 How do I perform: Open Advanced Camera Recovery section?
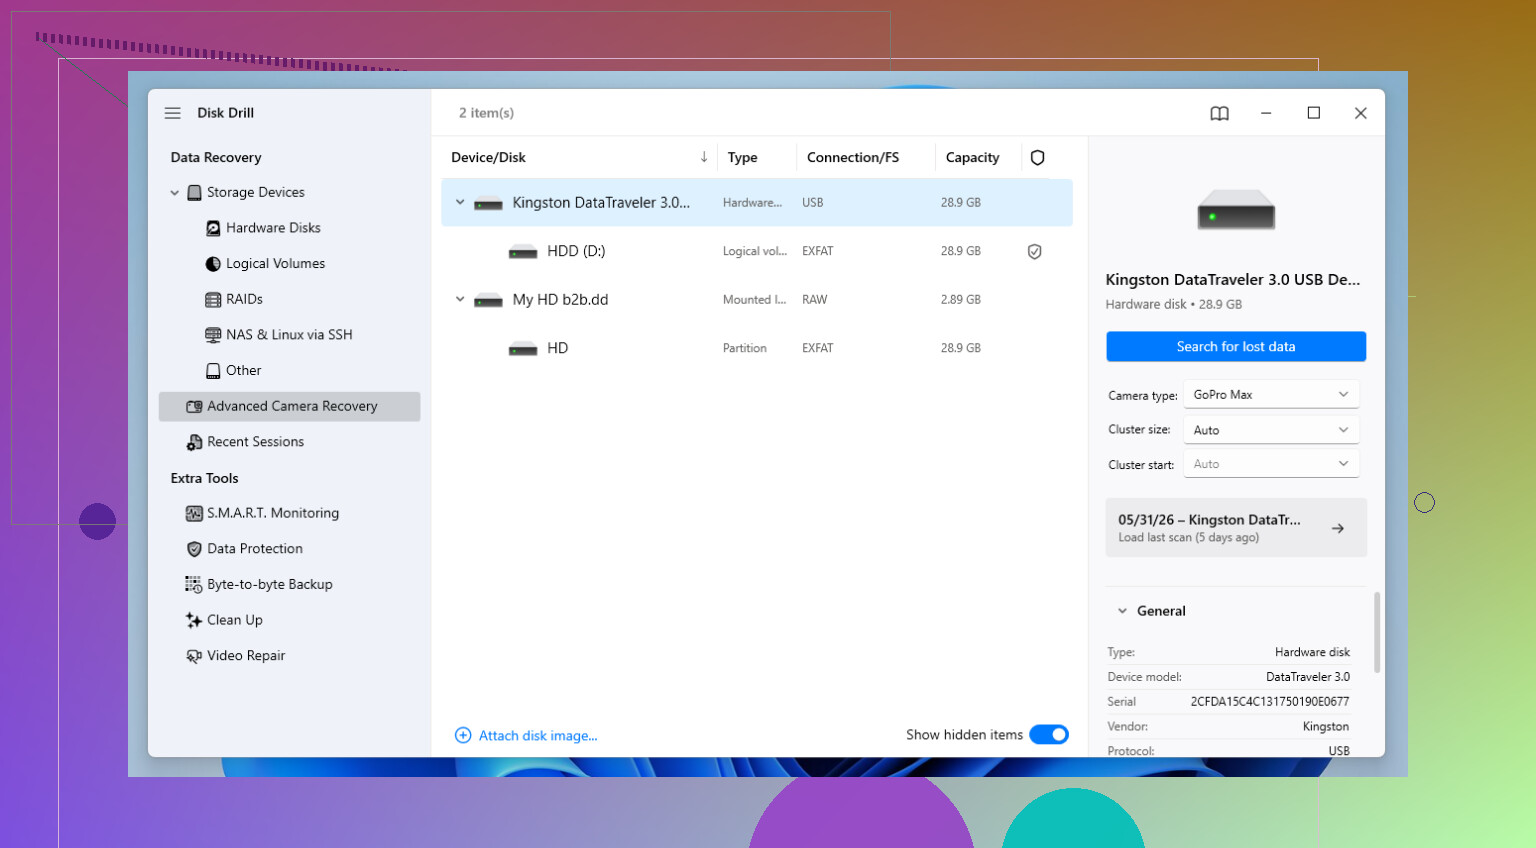coord(289,406)
